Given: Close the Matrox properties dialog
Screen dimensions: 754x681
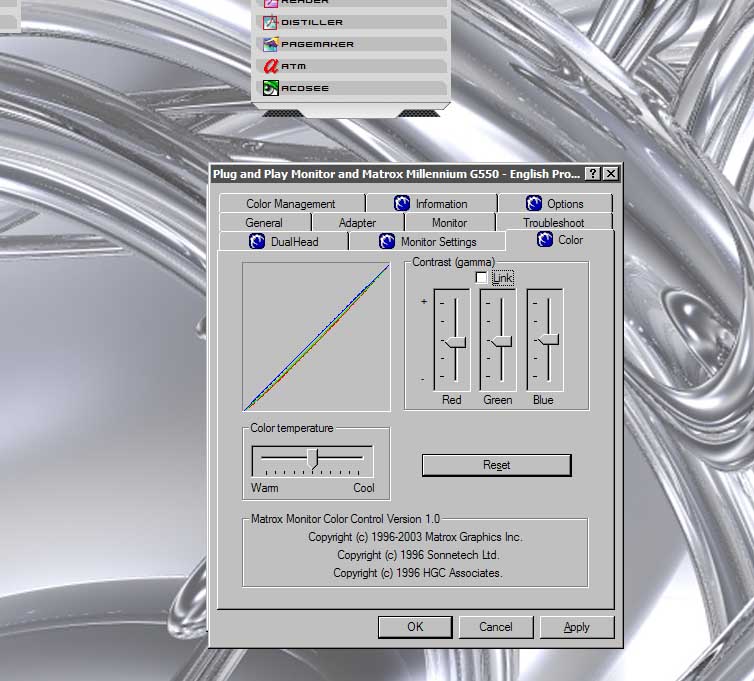Looking at the screenshot, I should coord(611,174).
